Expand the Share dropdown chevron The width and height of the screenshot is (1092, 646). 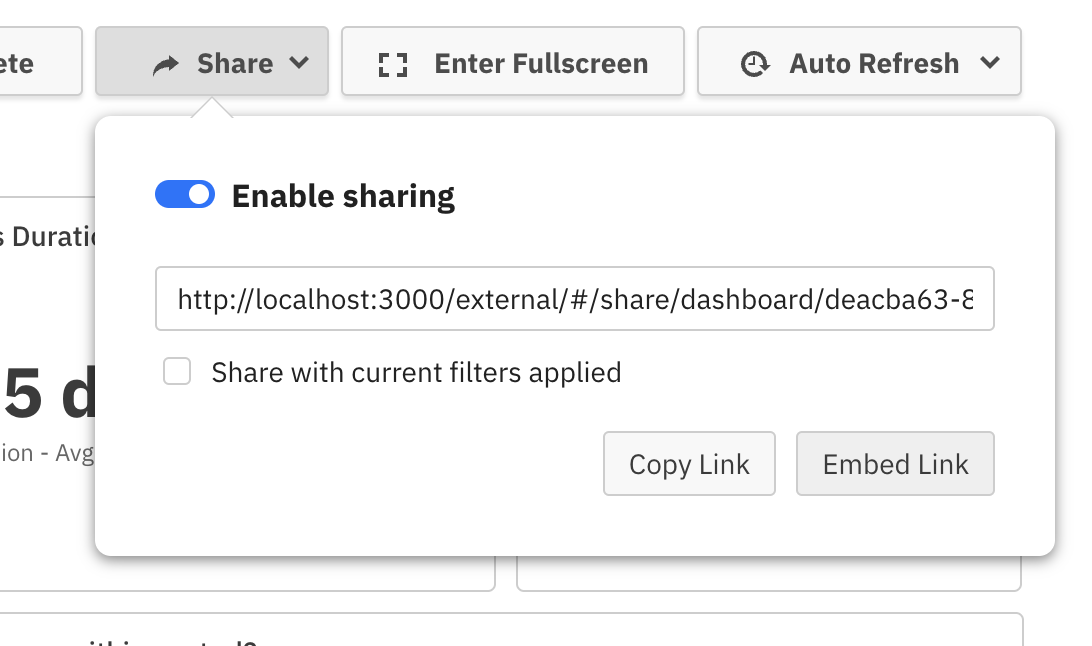(299, 63)
